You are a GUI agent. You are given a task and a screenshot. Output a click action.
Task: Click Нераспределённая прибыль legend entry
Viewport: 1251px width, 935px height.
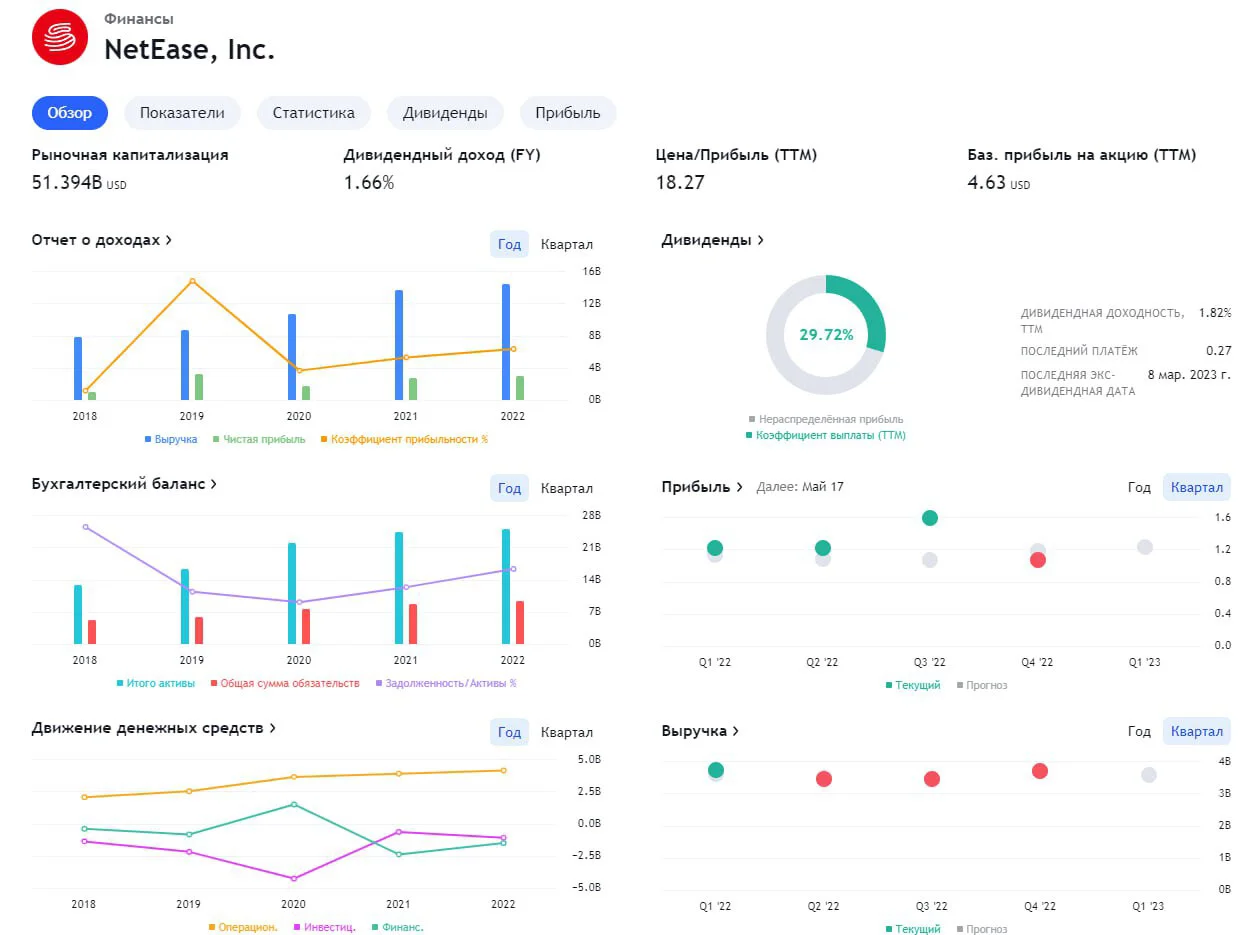coord(826,419)
